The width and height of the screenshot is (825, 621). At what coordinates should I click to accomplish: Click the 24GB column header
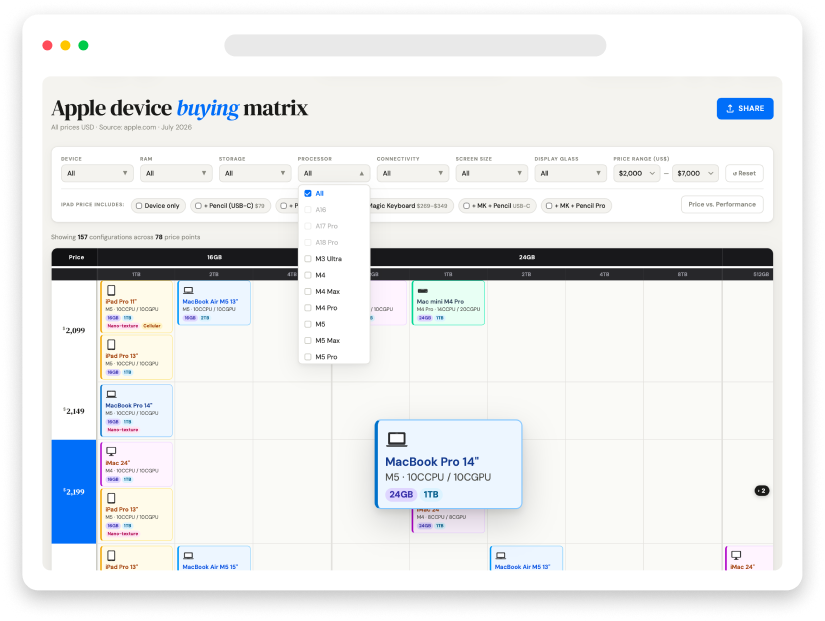pos(527,257)
